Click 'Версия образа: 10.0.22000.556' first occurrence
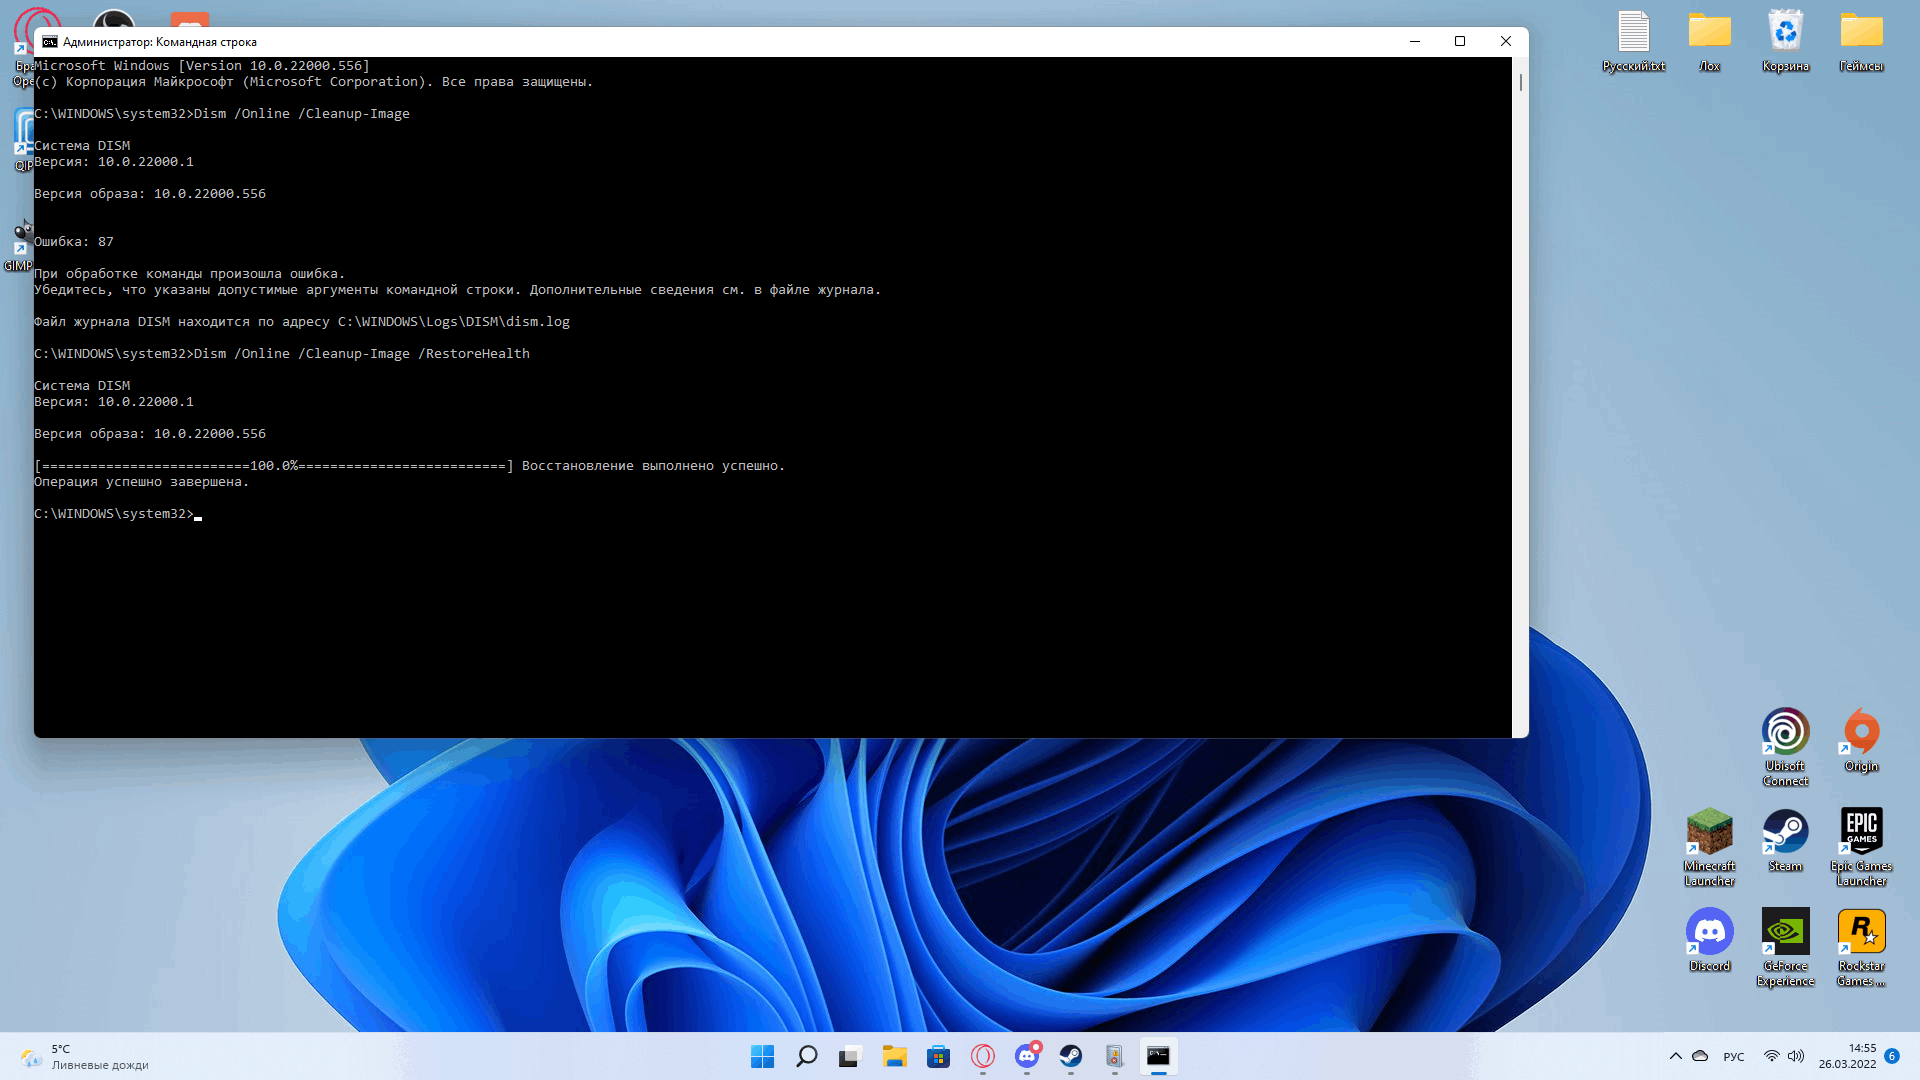The image size is (1920, 1080). tap(150, 194)
